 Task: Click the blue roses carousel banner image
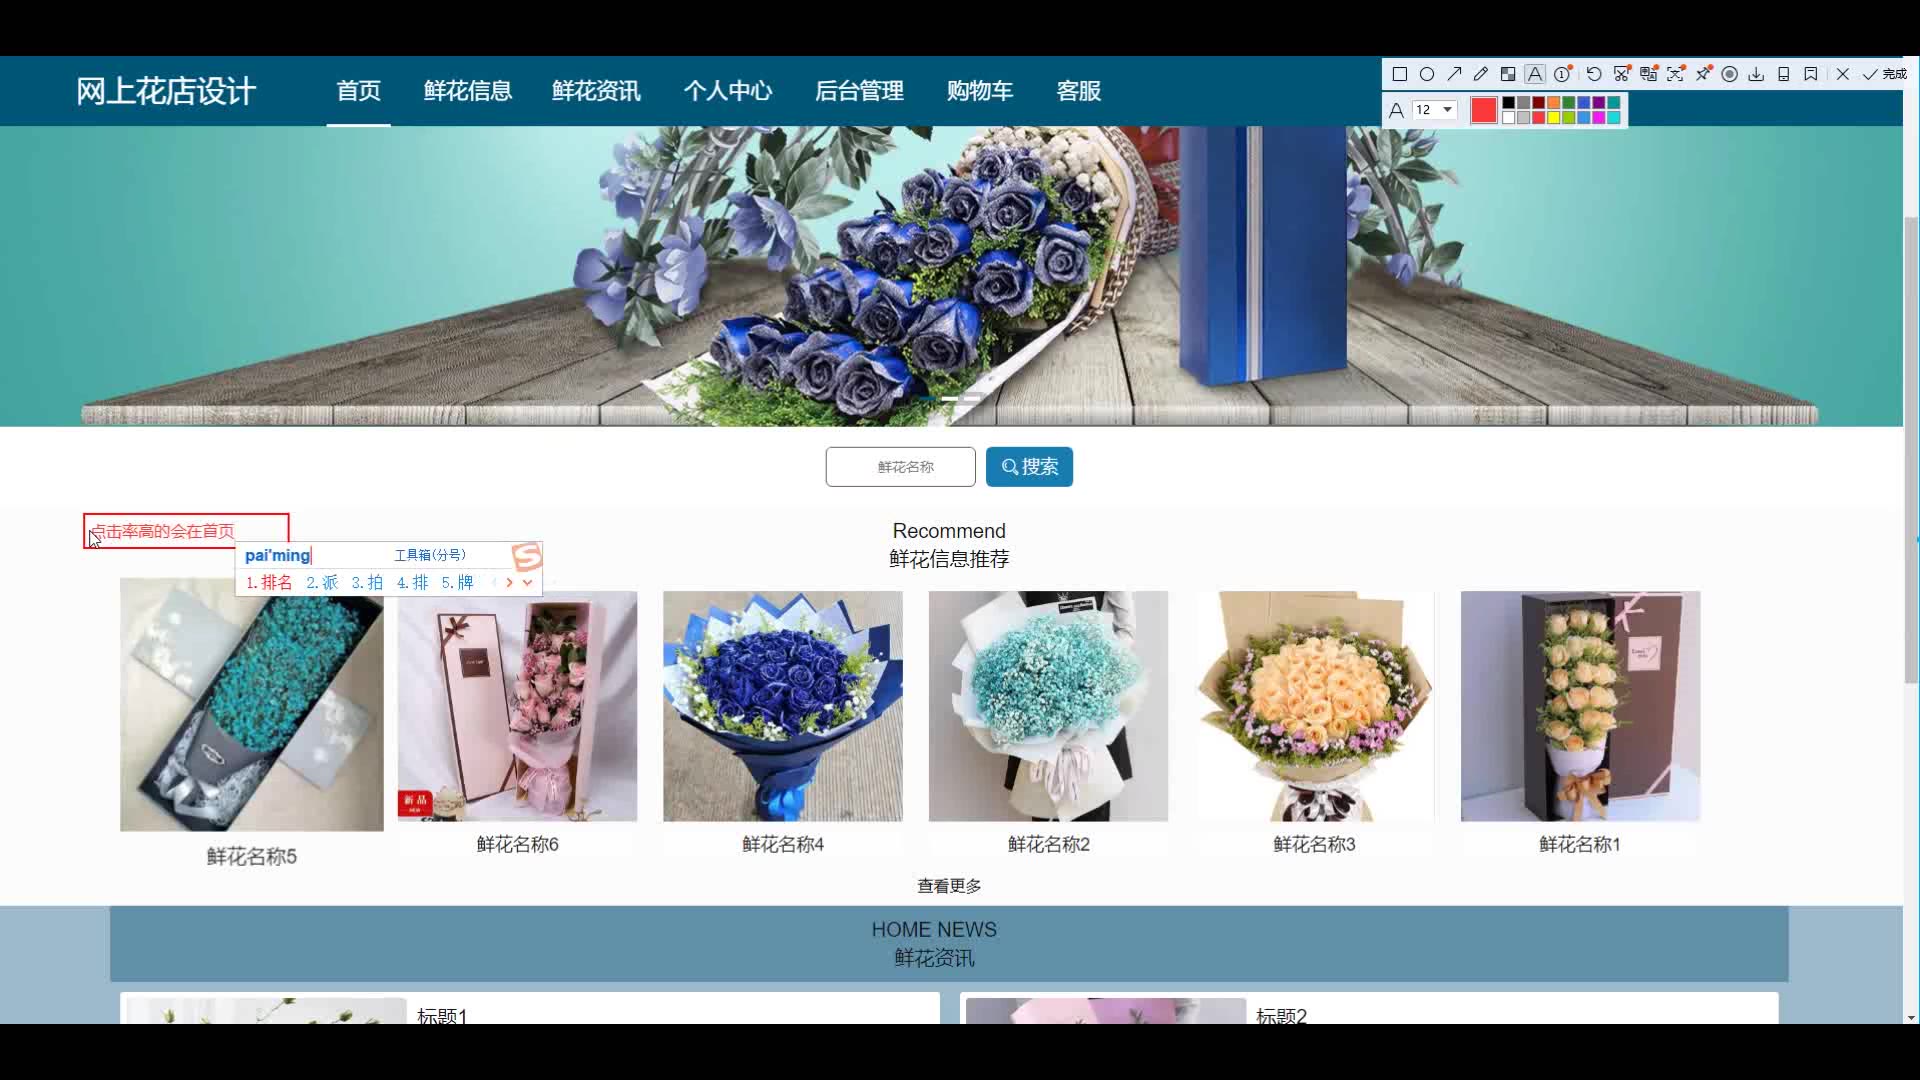point(950,276)
